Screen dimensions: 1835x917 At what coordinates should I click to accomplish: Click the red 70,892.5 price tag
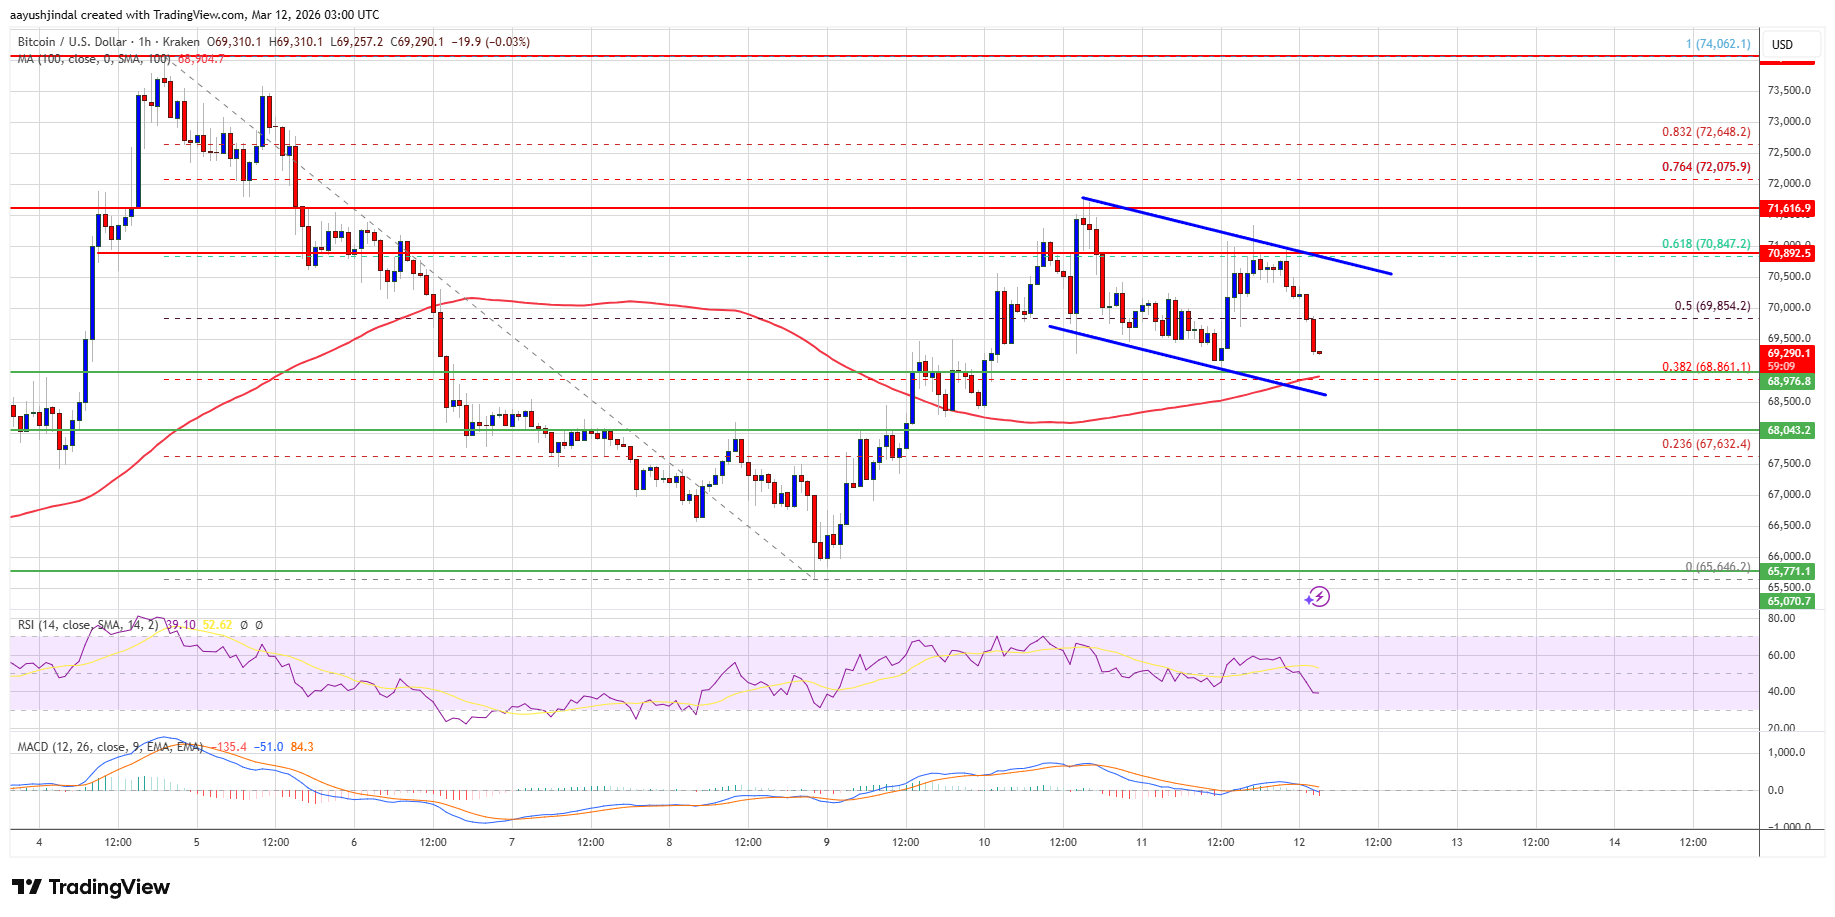(1788, 253)
